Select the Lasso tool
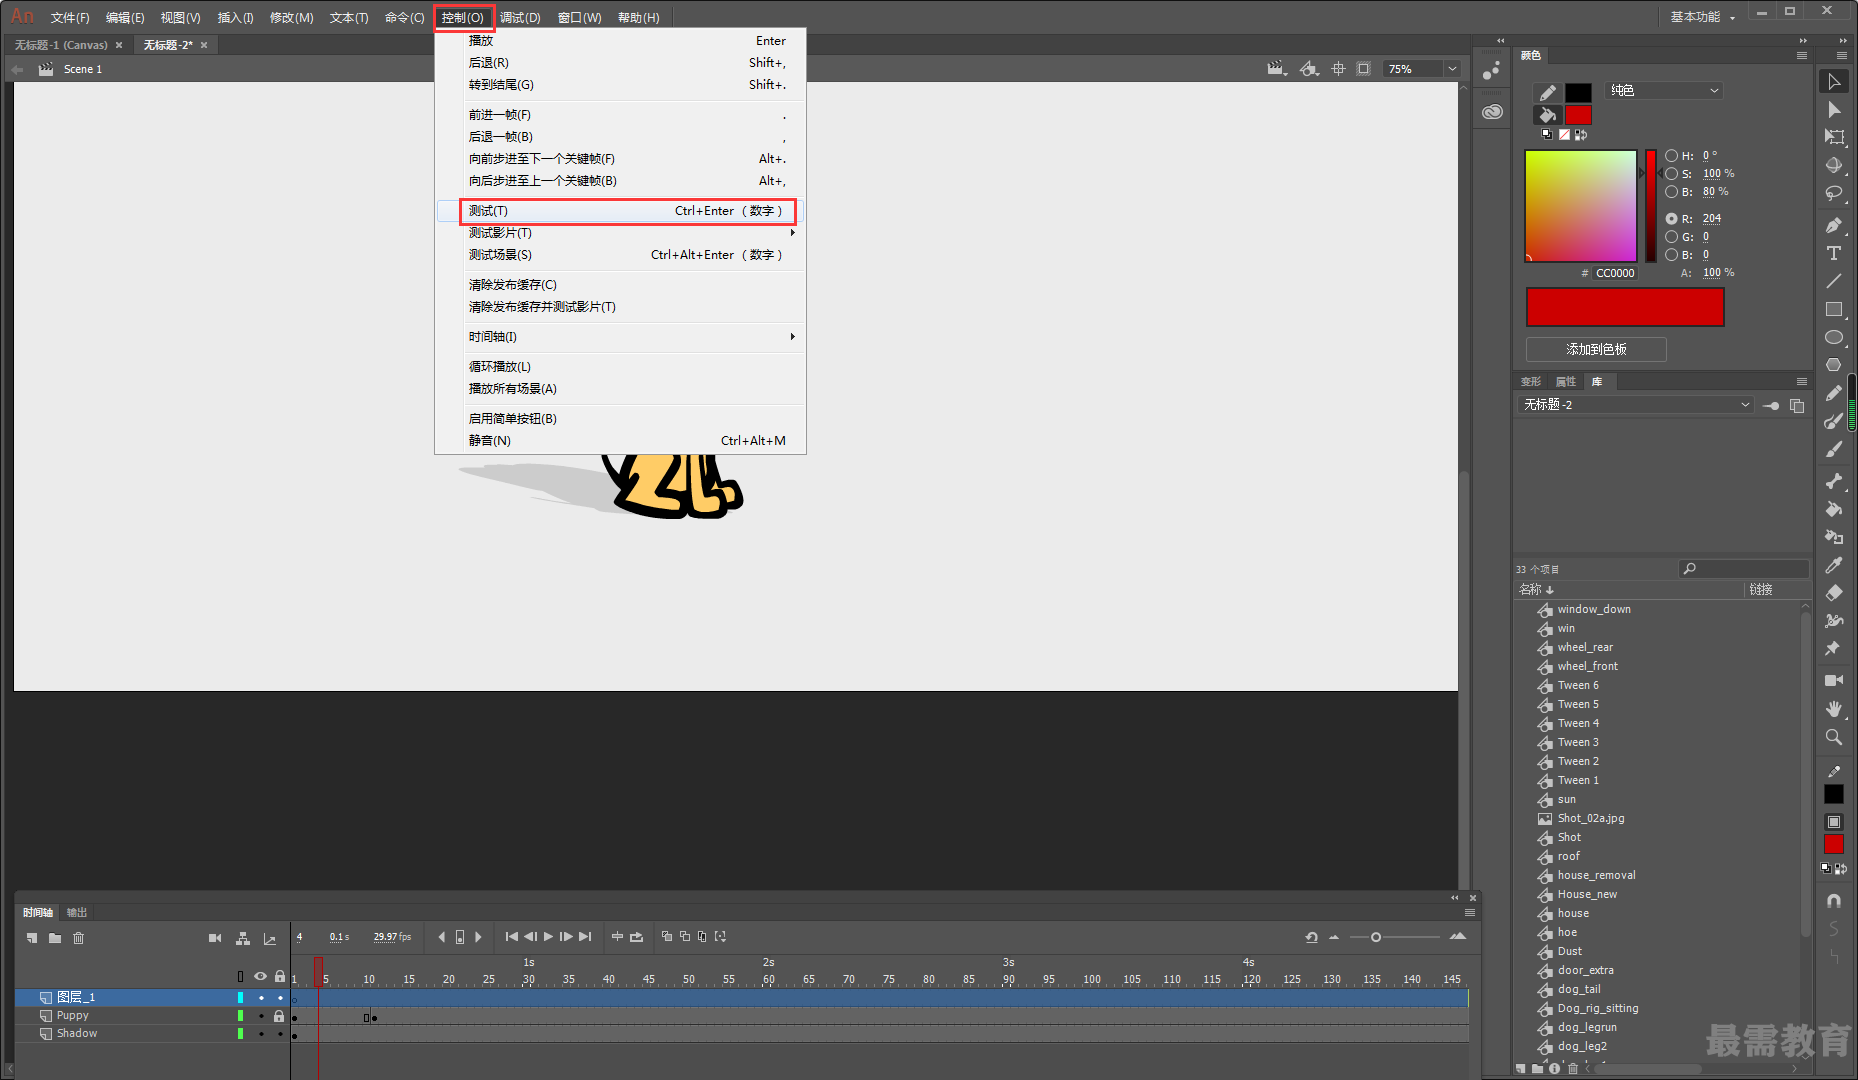The height and width of the screenshot is (1080, 1858). click(x=1834, y=193)
